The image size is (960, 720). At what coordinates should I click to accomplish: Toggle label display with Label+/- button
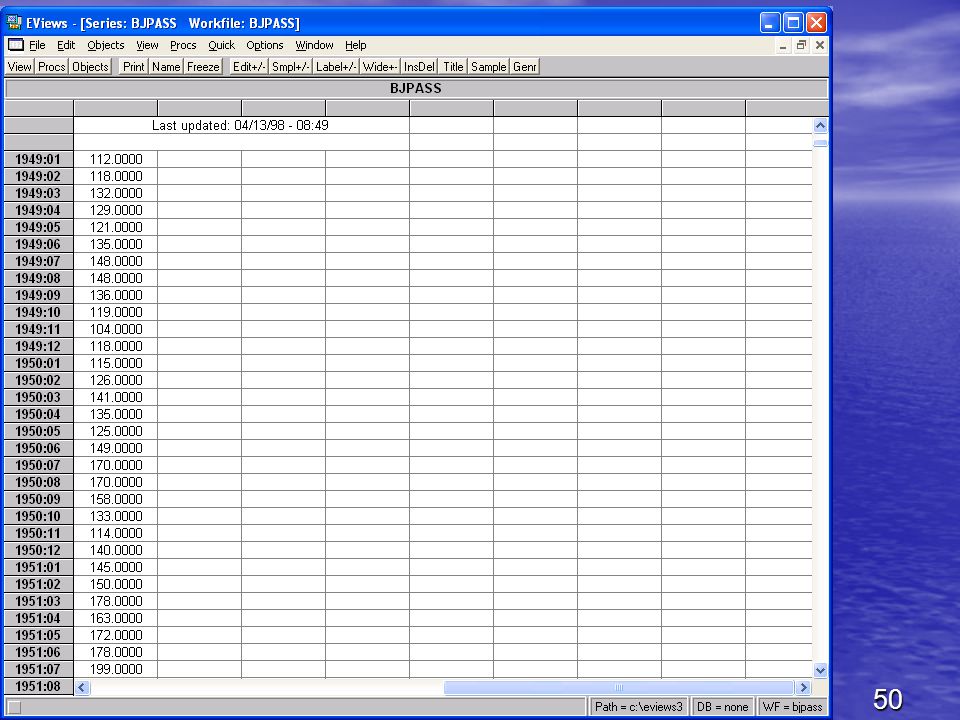(336, 67)
